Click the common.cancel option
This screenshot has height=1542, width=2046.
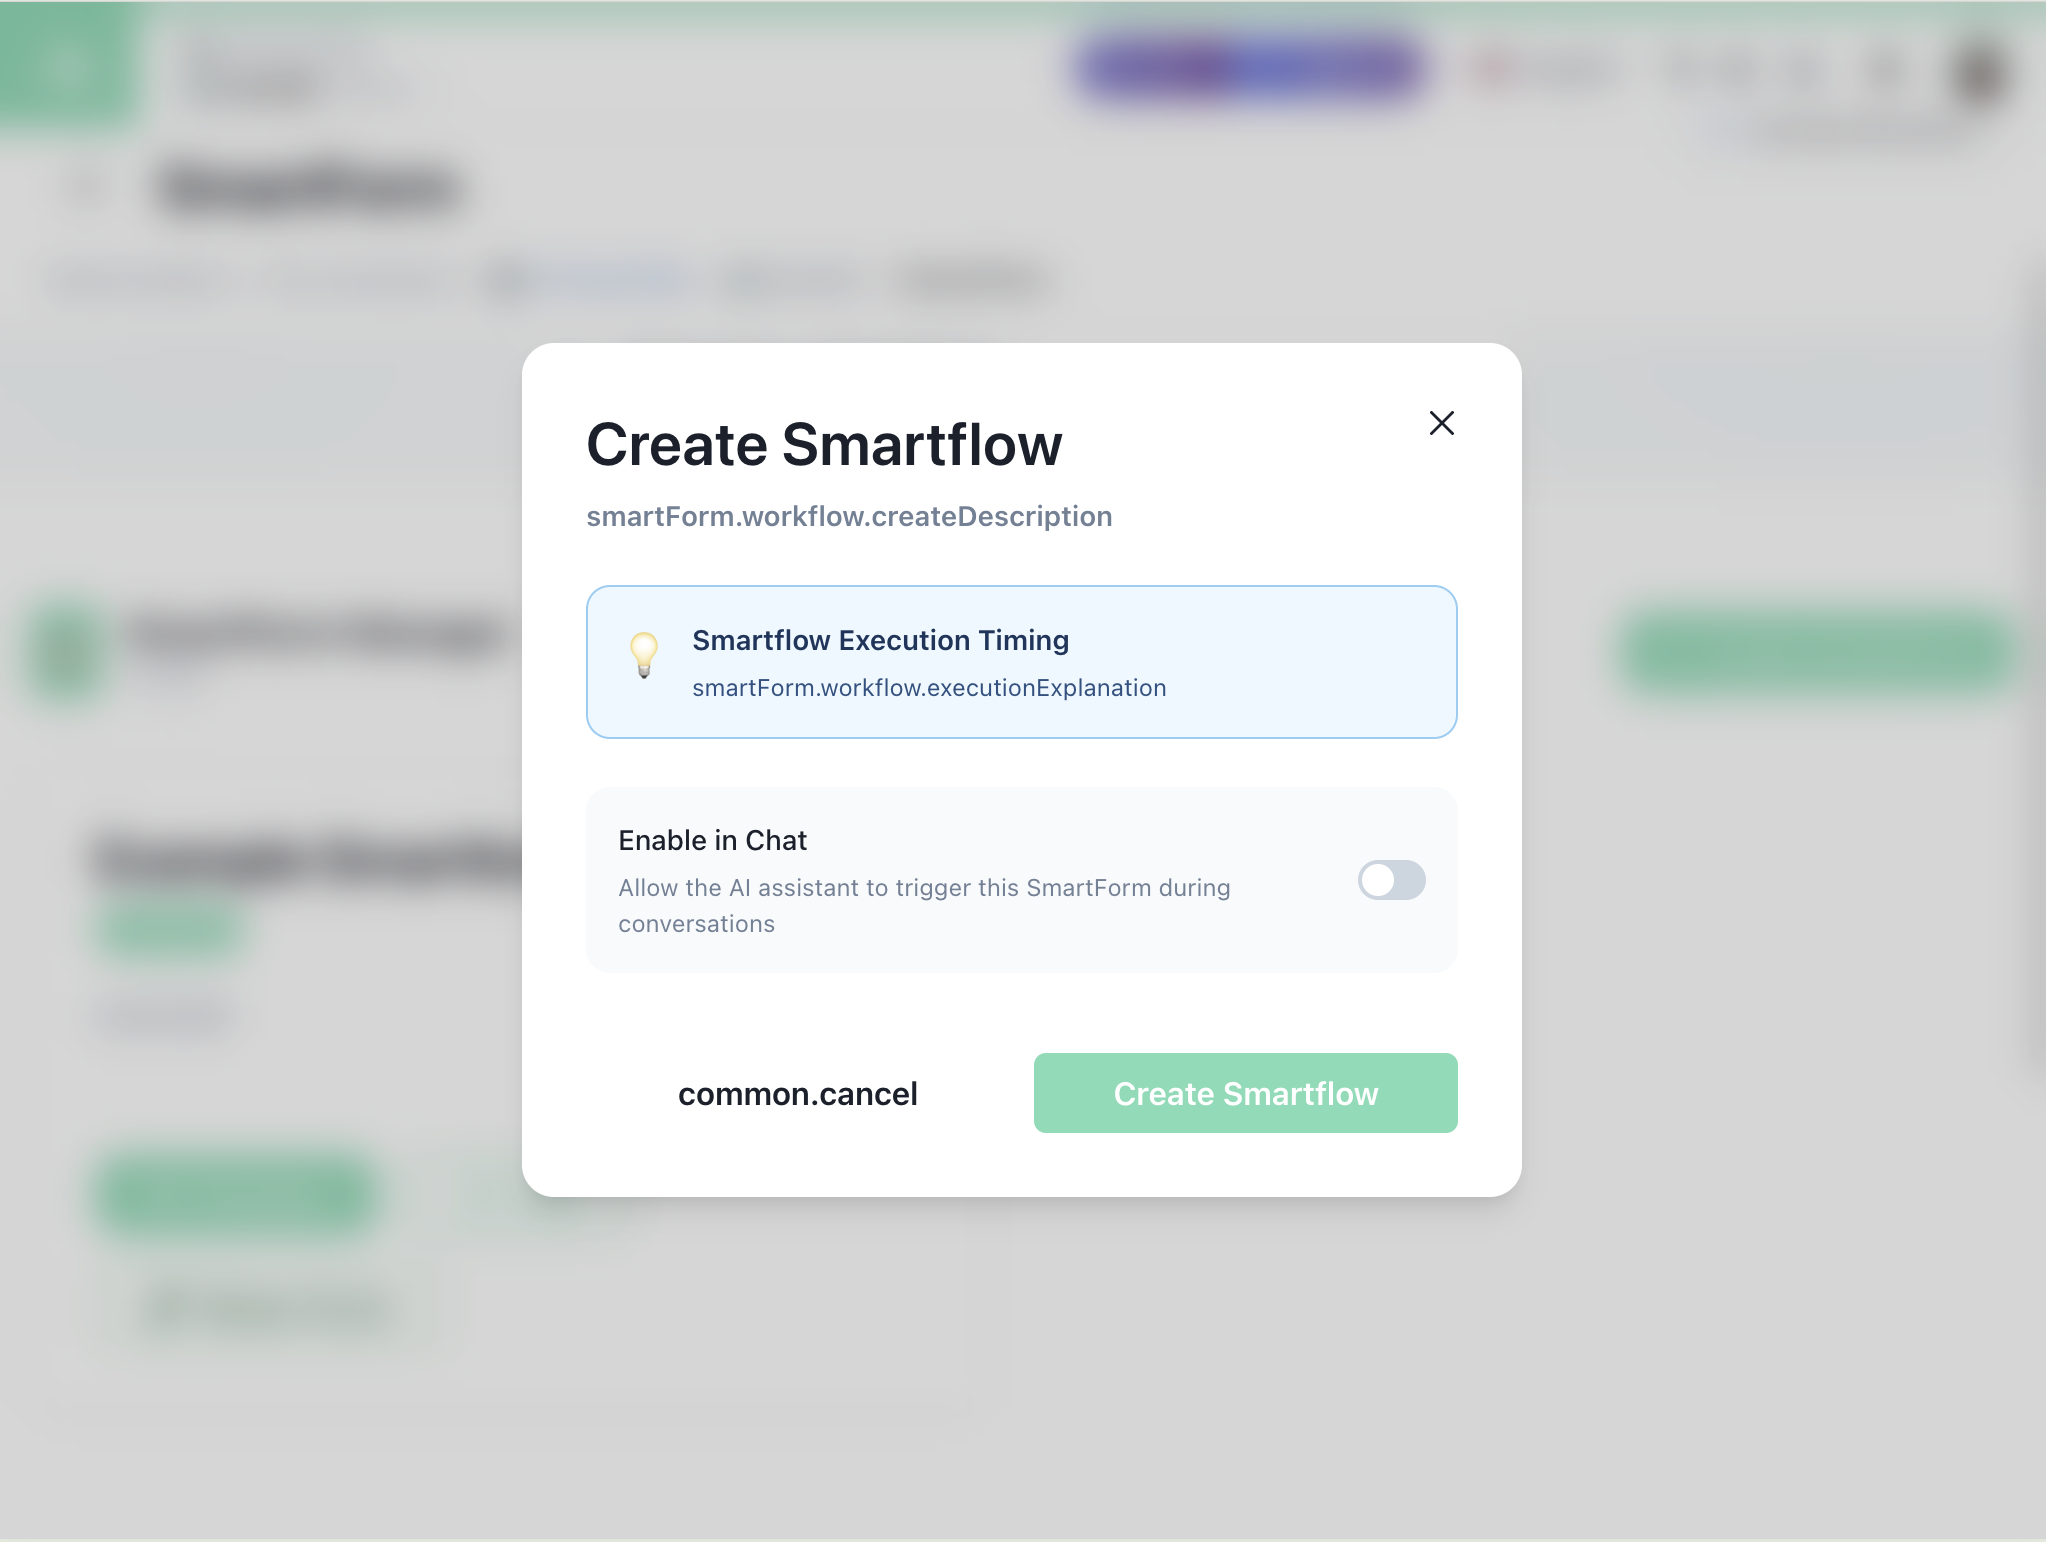pyautogui.click(x=798, y=1093)
